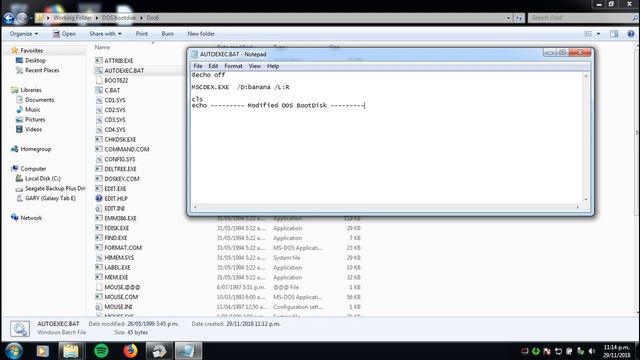Select the EDIT.INI file icon

coord(99,208)
